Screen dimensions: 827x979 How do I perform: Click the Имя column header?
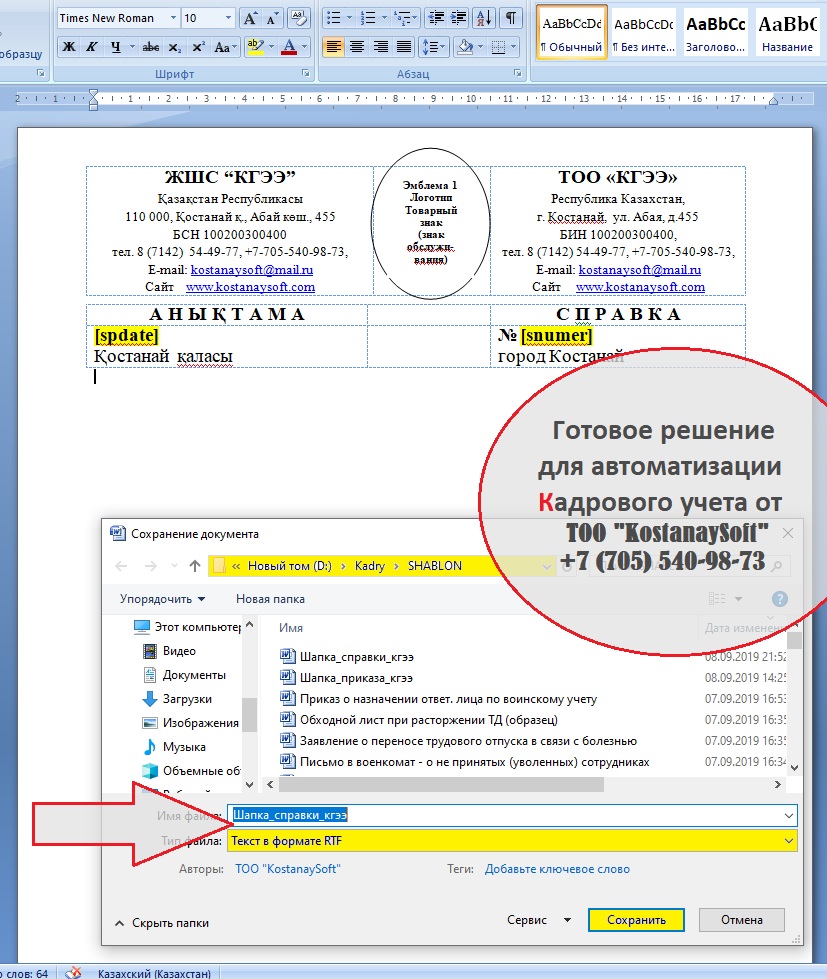(291, 627)
